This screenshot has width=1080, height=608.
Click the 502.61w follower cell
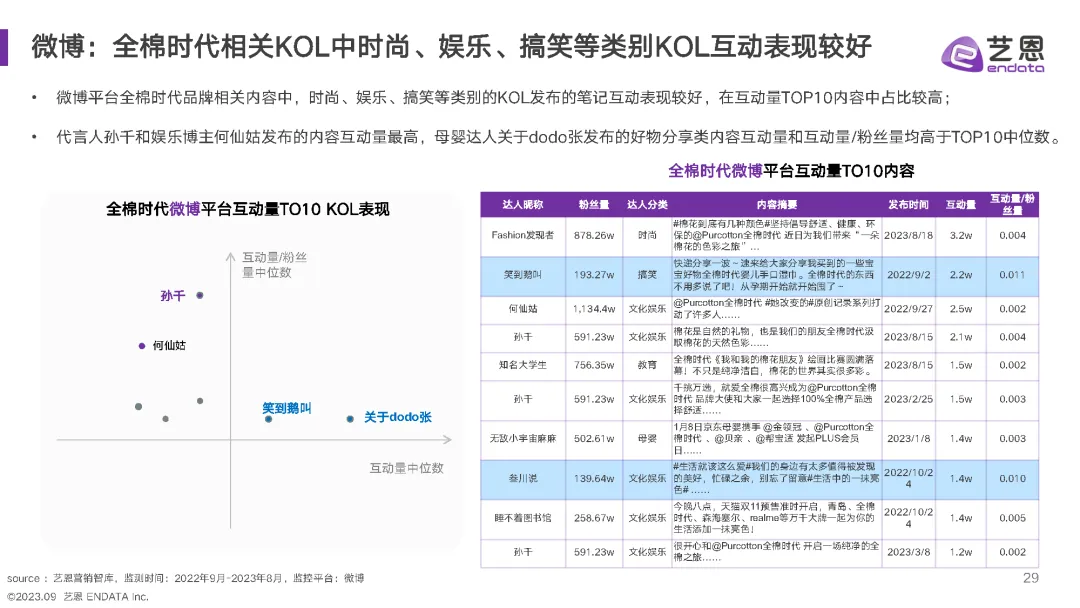[594, 439]
